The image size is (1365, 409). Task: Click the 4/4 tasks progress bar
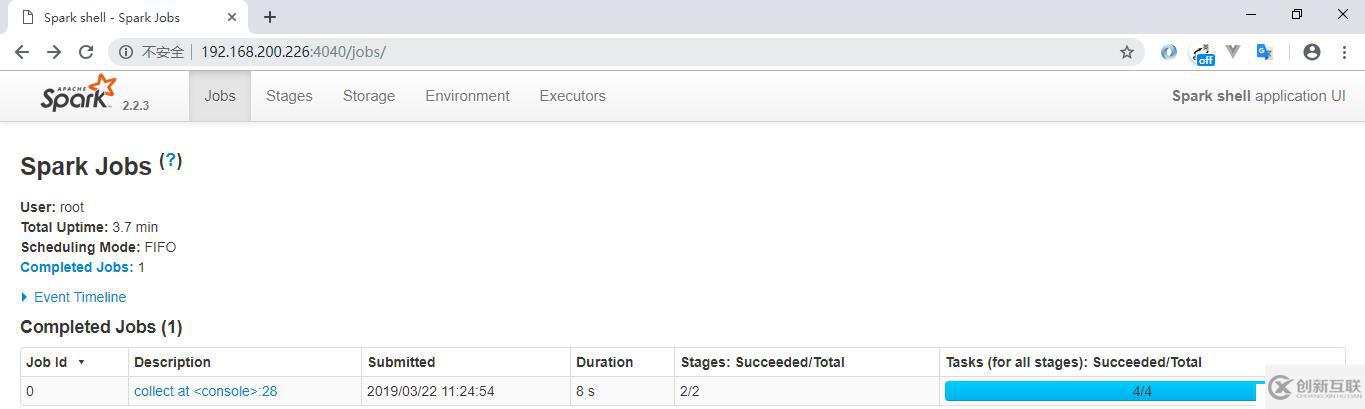coord(1100,391)
